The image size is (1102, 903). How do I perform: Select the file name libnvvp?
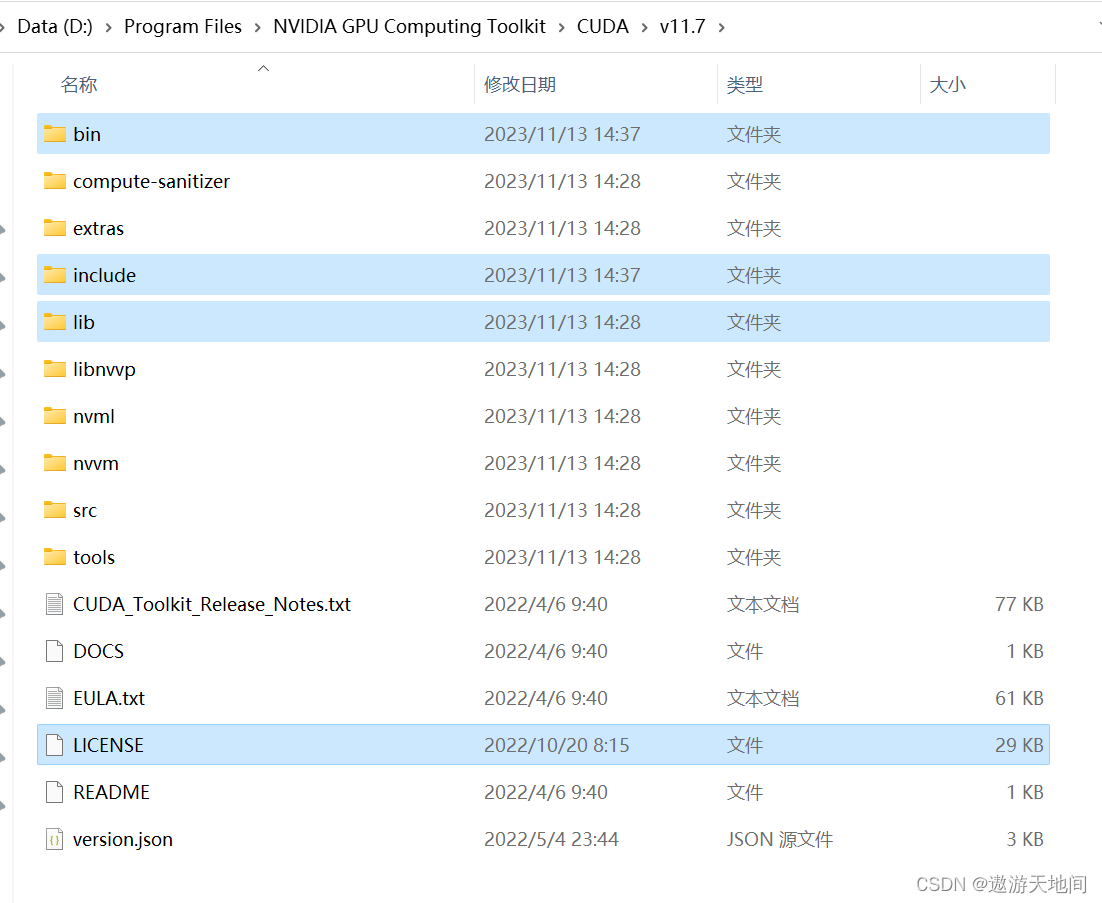click(x=104, y=370)
